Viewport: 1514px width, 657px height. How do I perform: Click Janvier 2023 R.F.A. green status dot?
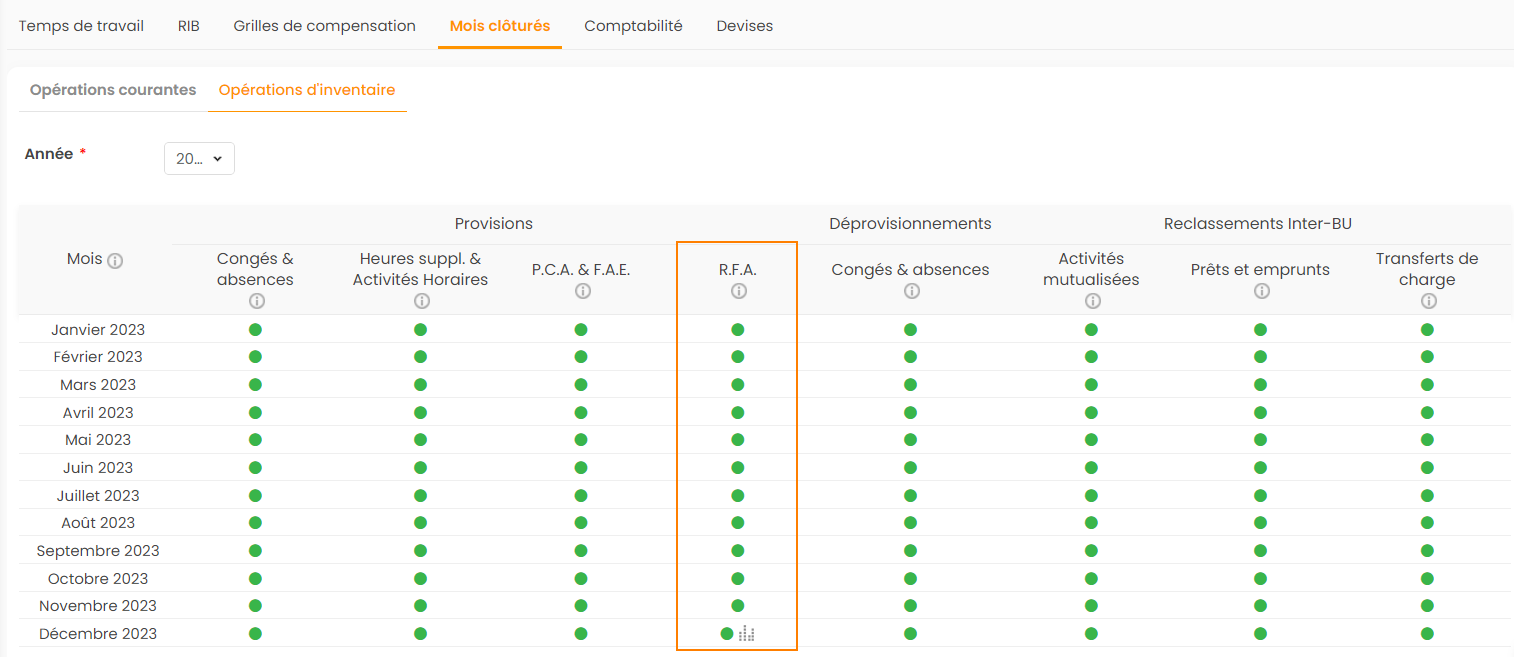pos(738,329)
